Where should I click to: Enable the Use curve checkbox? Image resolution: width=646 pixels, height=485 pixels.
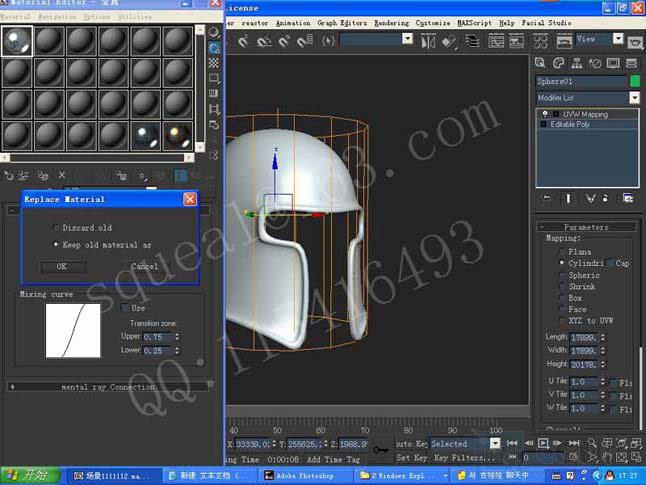pos(124,308)
